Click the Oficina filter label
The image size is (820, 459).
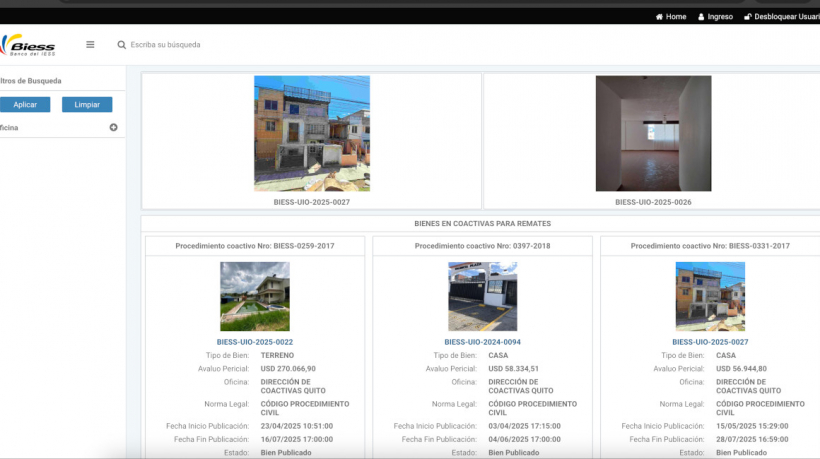click(x=9, y=128)
